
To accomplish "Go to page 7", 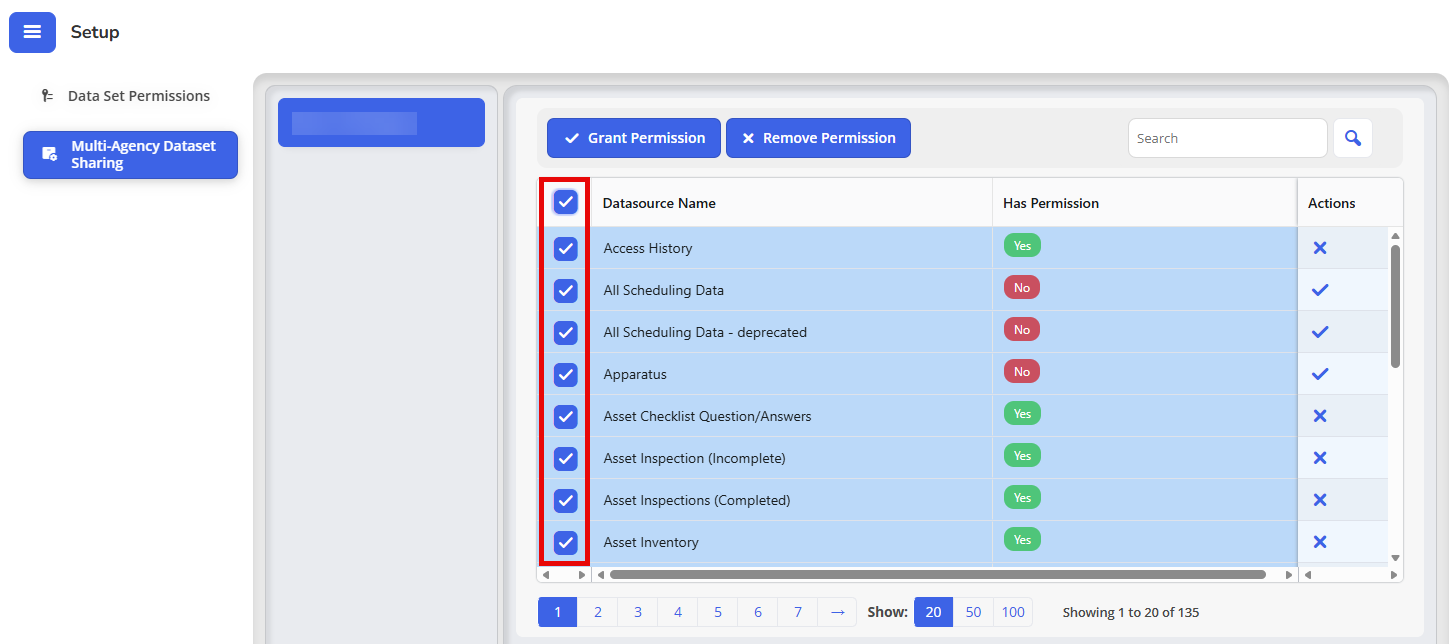I will [x=798, y=612].
